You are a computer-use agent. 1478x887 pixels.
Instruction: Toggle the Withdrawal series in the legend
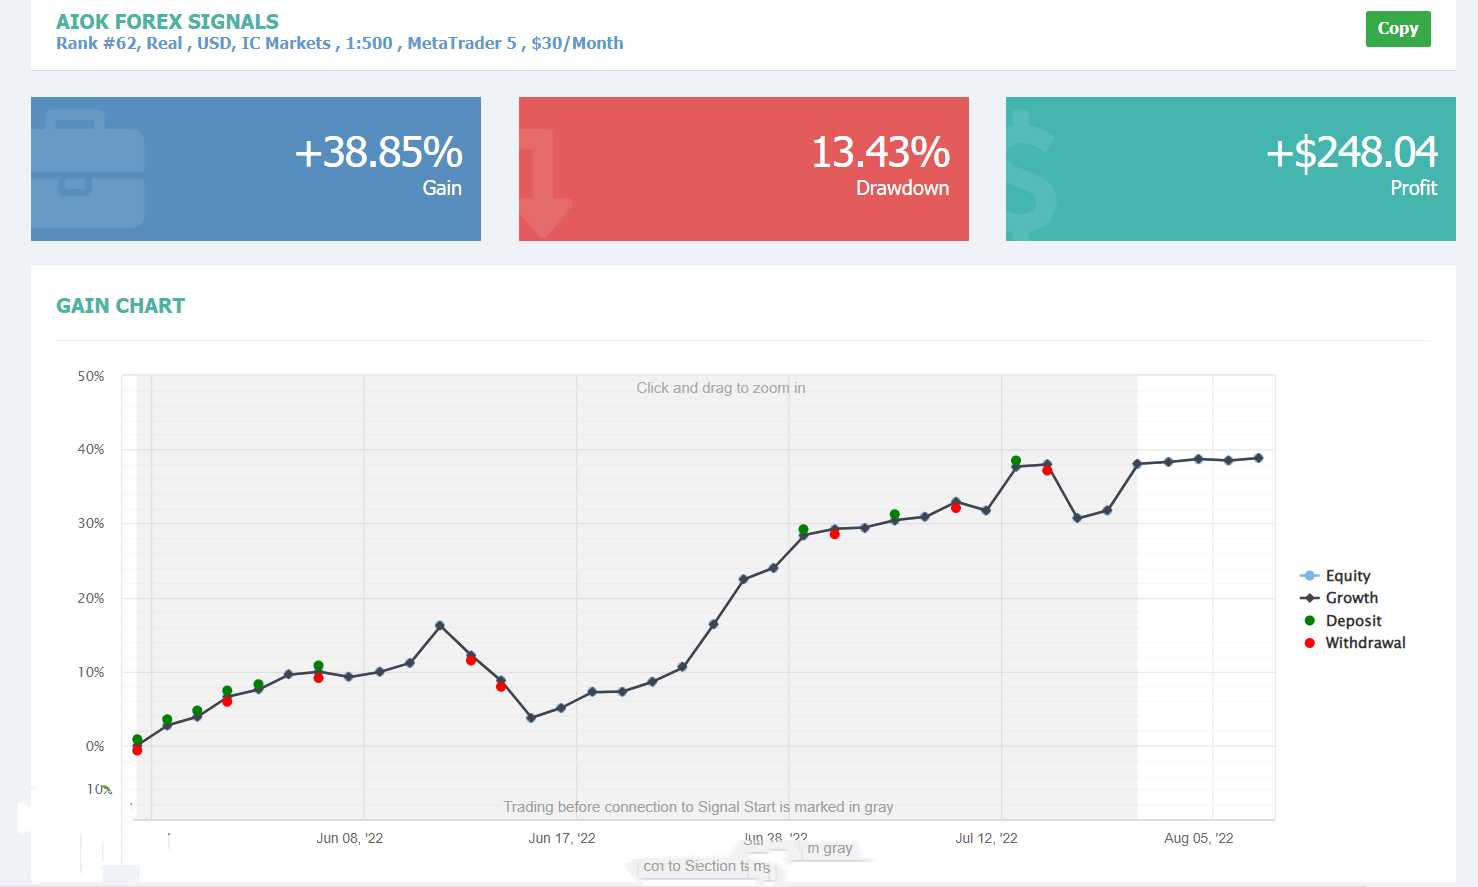tap(1354, 643)
